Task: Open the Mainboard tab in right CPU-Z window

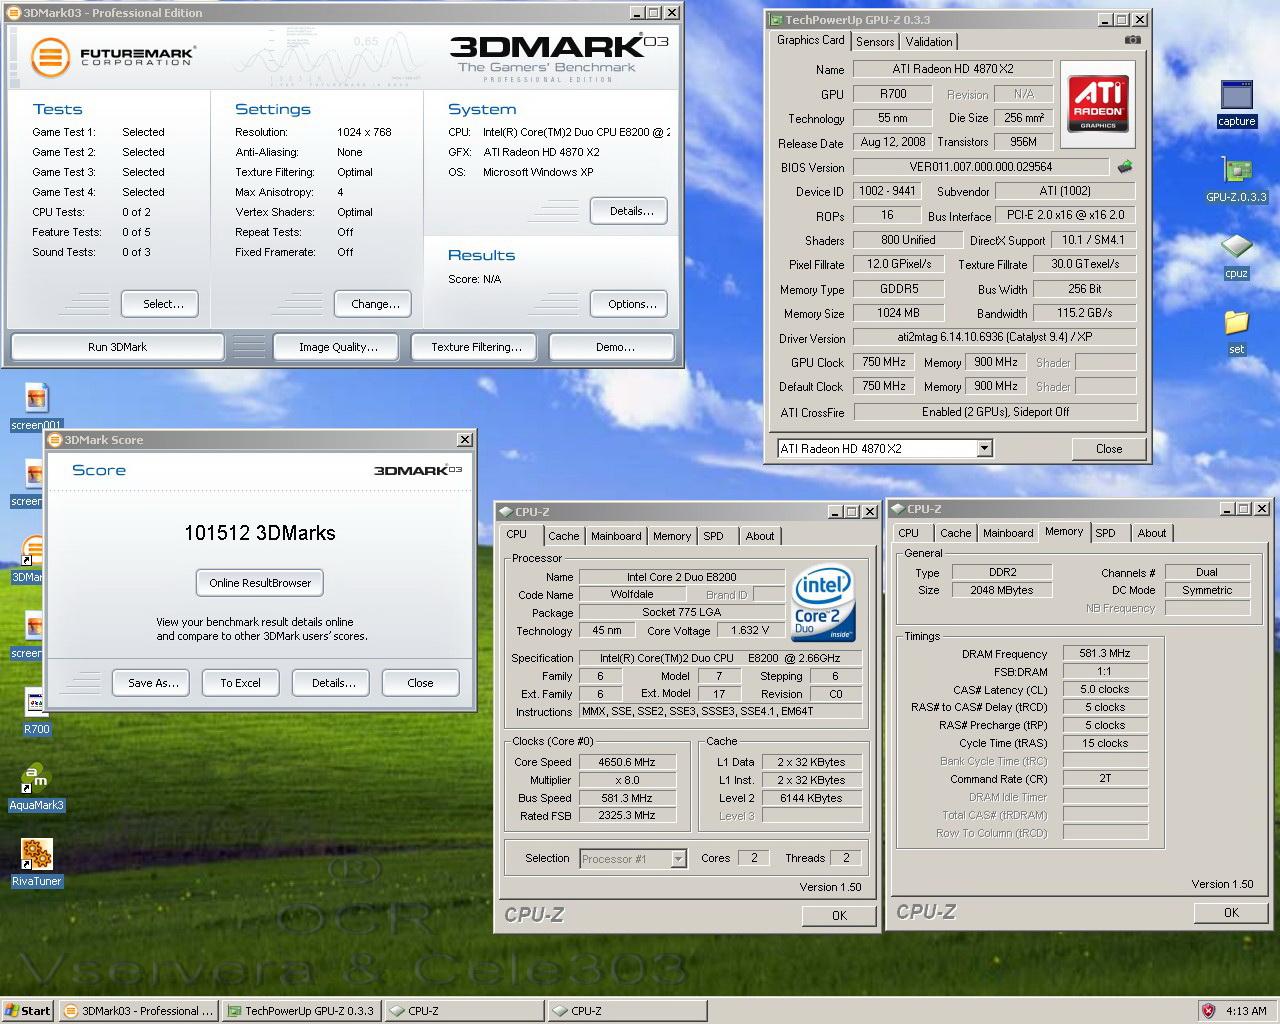Action: [1008, 533]
